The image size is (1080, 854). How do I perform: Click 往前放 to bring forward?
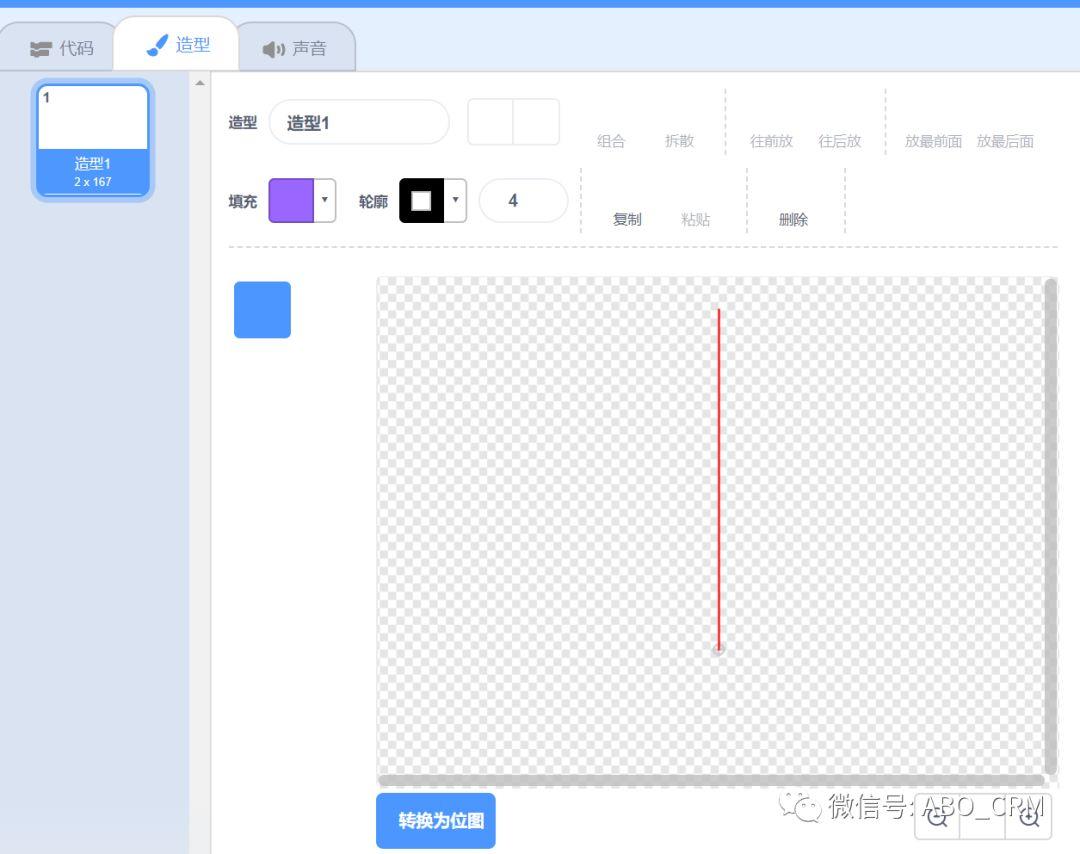coord(771,140)
